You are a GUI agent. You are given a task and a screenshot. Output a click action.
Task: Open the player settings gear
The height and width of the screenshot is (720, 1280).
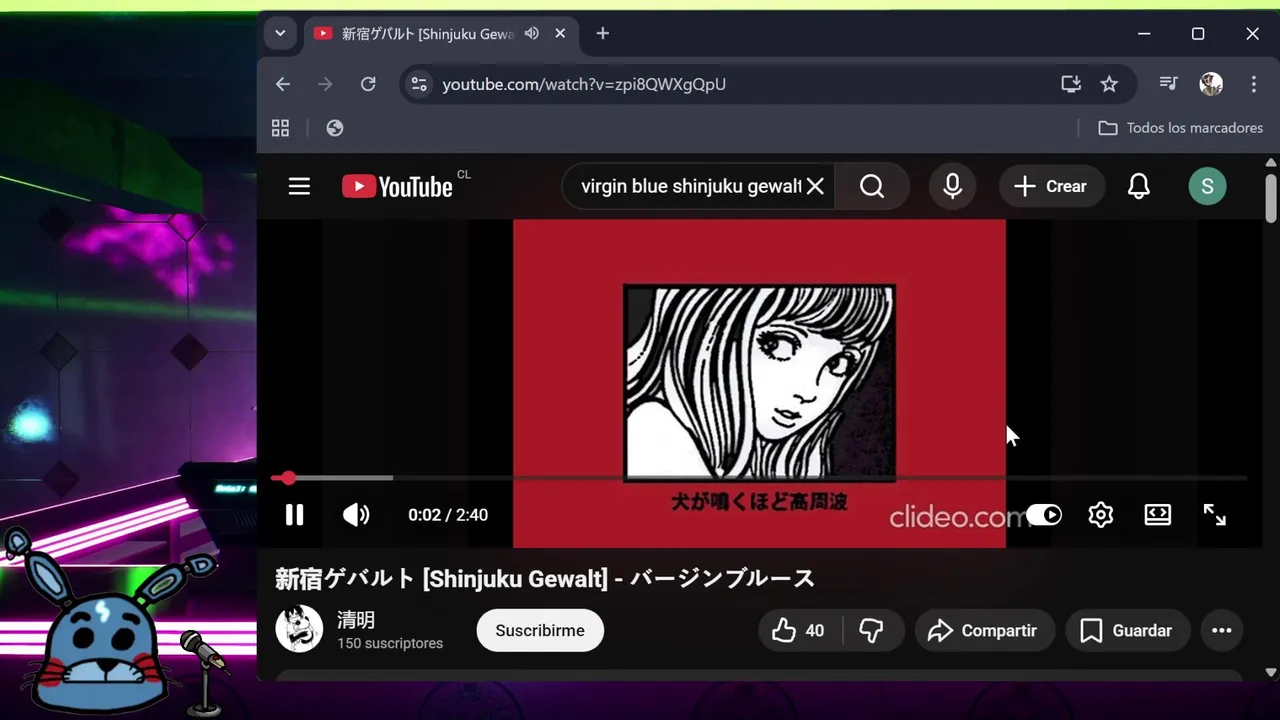[1101, 515]
